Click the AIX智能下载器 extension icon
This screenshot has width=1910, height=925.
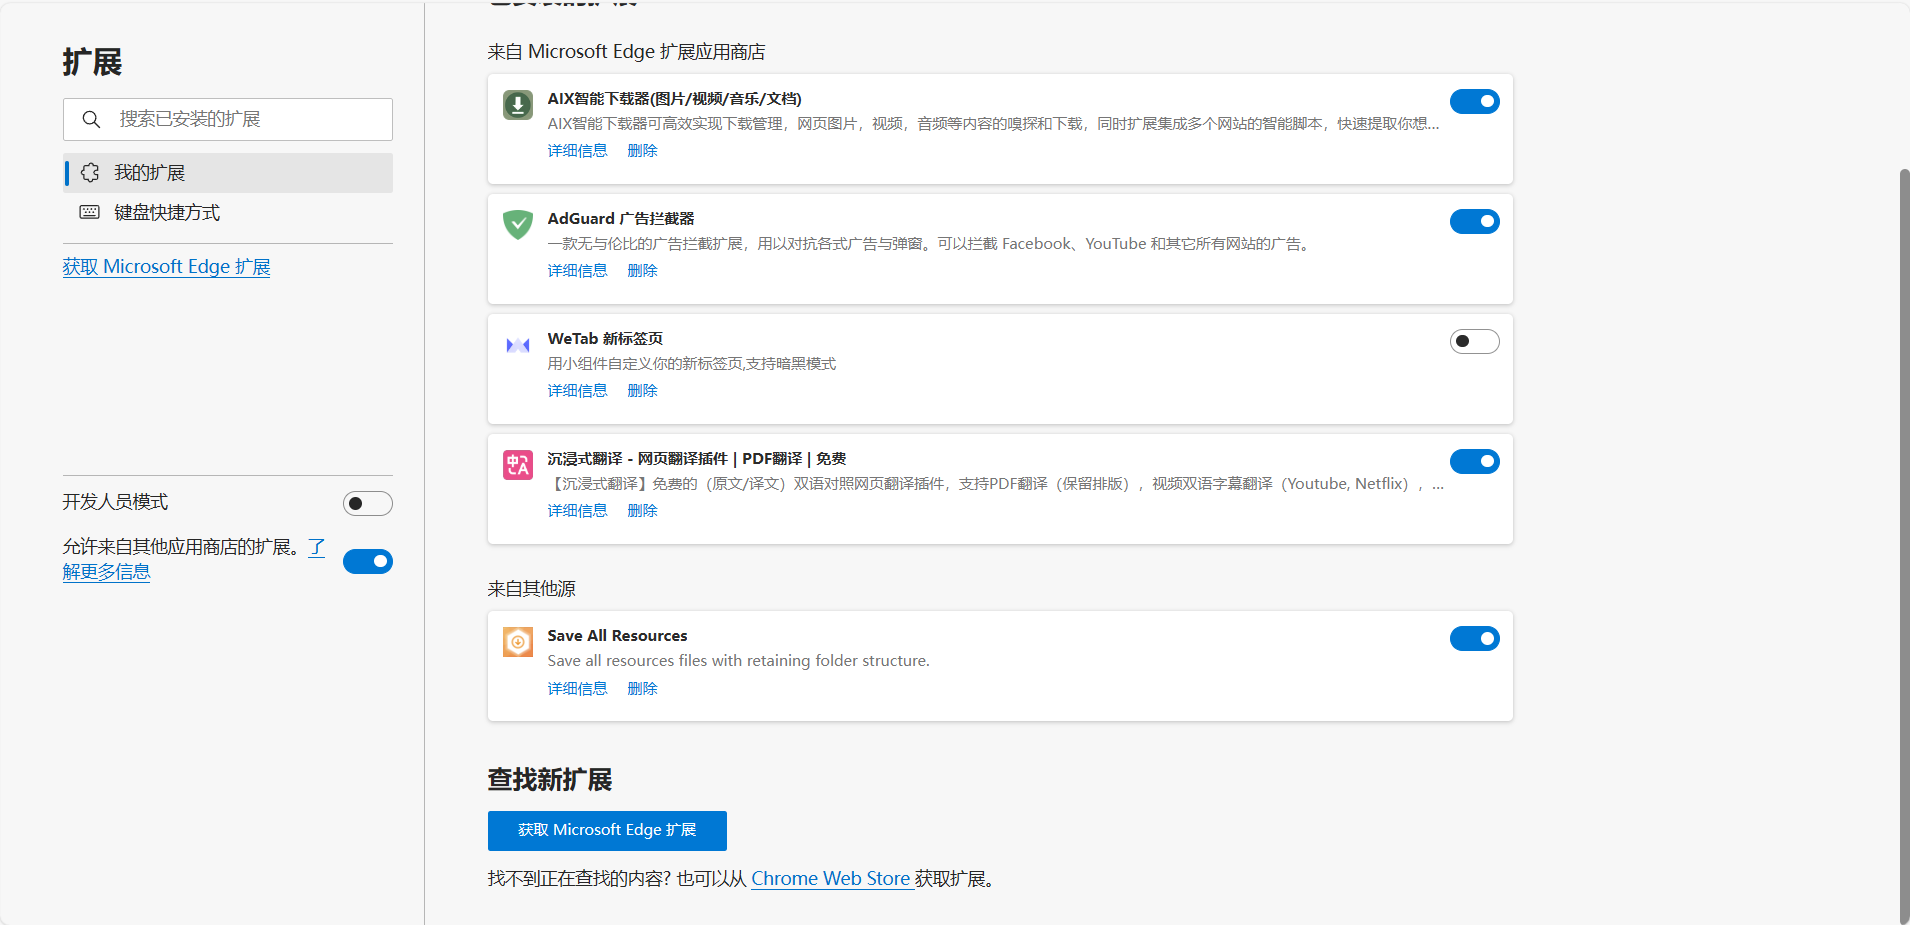(517, 104)
